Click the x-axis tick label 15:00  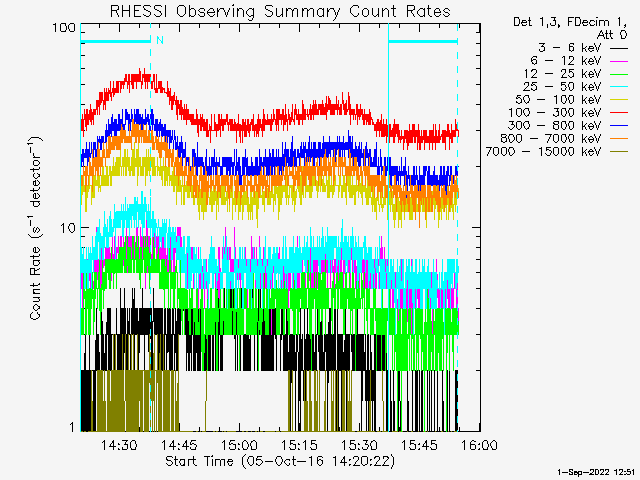tap(239, 445)
